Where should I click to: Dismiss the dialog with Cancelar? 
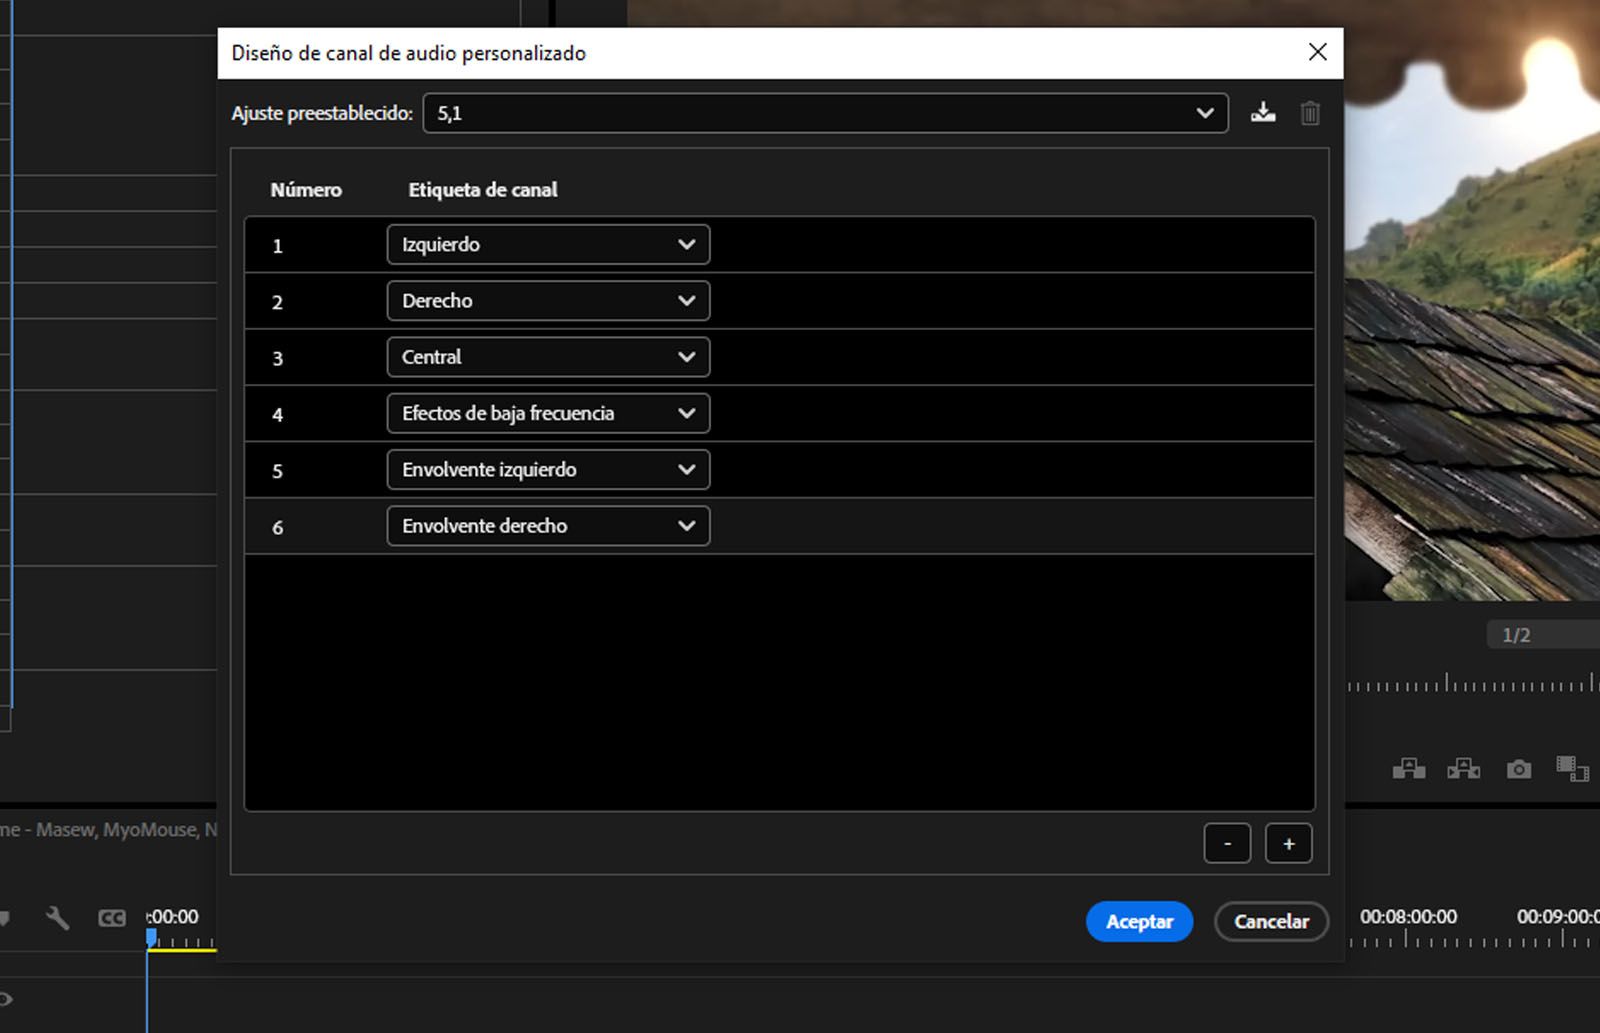pyautogui.click(x=1271, y=921)
